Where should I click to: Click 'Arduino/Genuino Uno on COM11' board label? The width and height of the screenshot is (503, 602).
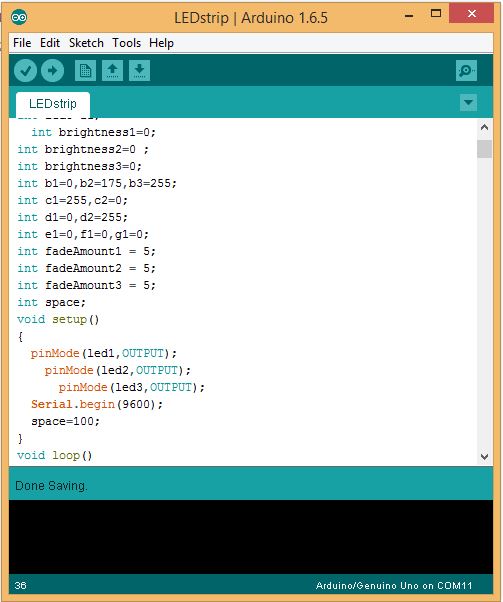click(x=394, y=585)
